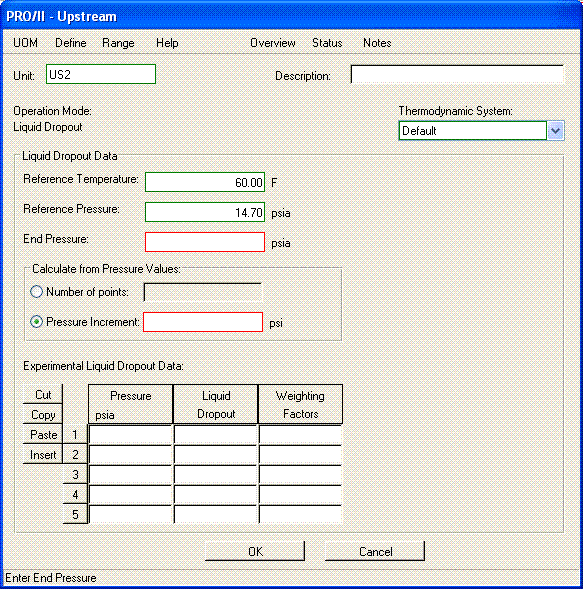Click the Reference Temperature field
Image resolution: width=586 pixels, height=589 pixels.
205,182
